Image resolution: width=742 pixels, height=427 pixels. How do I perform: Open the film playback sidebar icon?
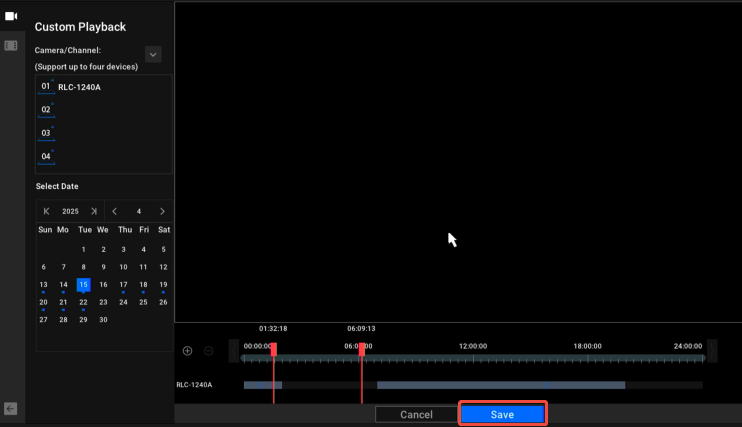[x=11, y=45]
